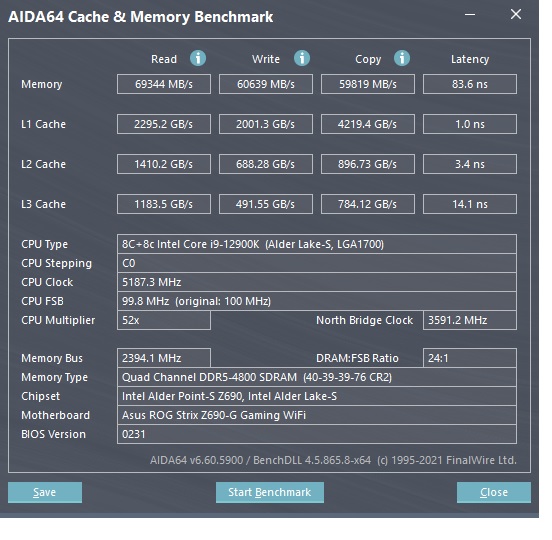Screen dimensions: 552x540
Task: Click the Write column info icon
Action: click(x=302, y=58)
